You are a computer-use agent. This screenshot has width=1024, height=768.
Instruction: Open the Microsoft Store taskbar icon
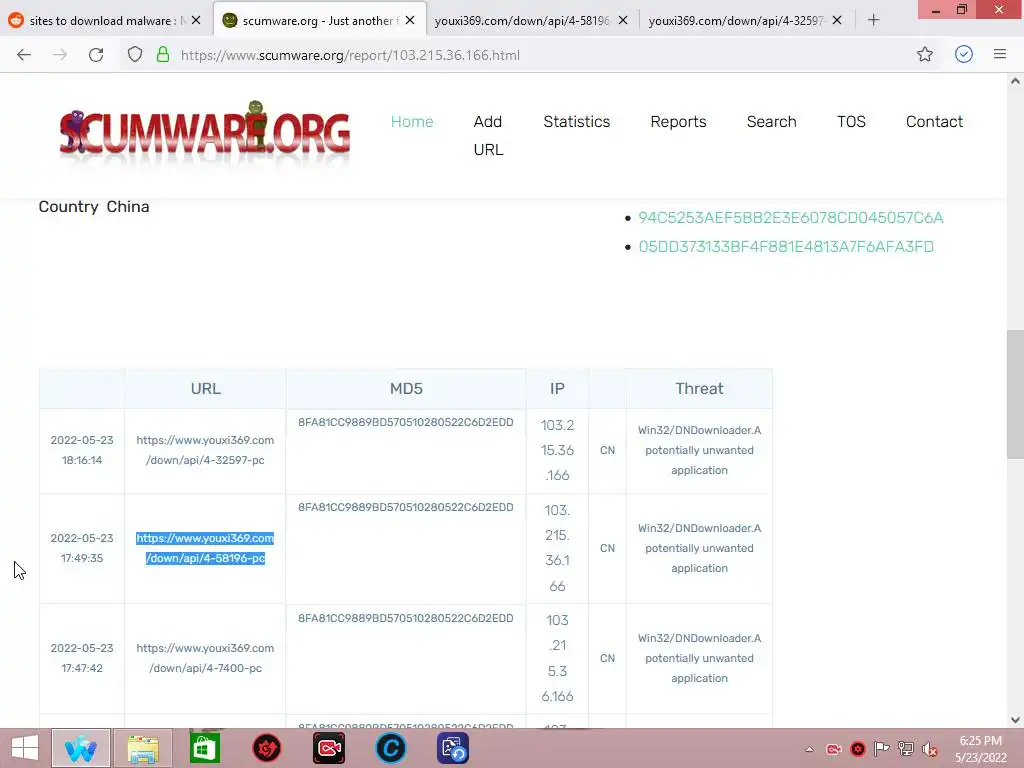point(204,748)
